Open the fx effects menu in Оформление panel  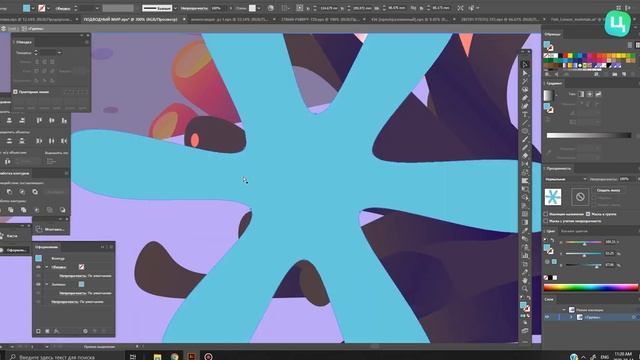[56, 331]
